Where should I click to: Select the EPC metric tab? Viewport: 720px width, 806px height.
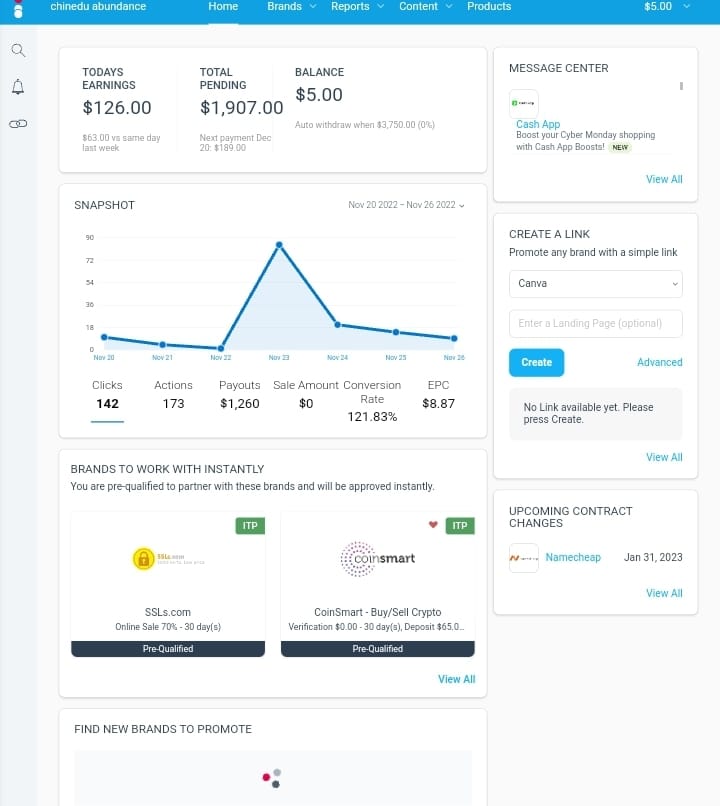pyautogui.click(x=438, y=395)
